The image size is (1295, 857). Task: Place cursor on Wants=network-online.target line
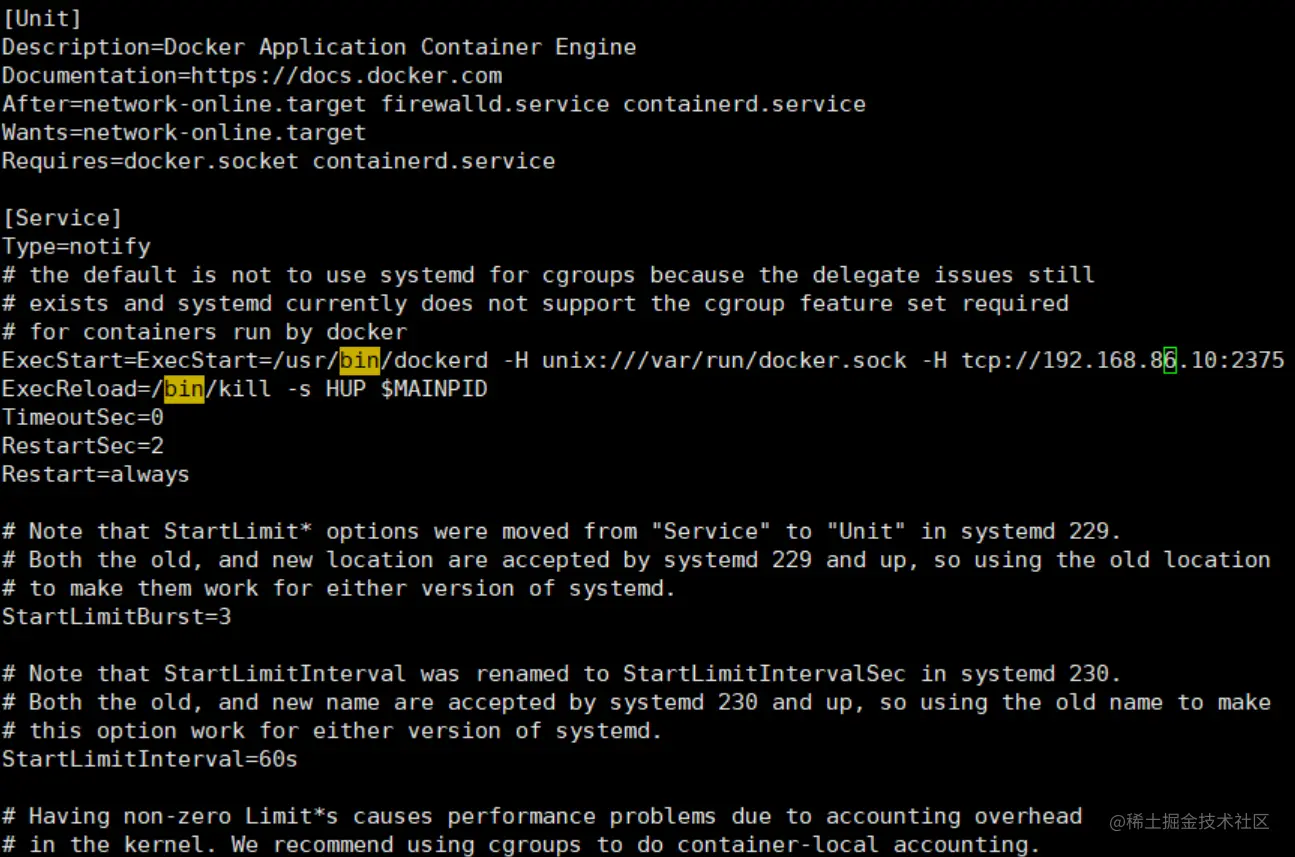184,132
